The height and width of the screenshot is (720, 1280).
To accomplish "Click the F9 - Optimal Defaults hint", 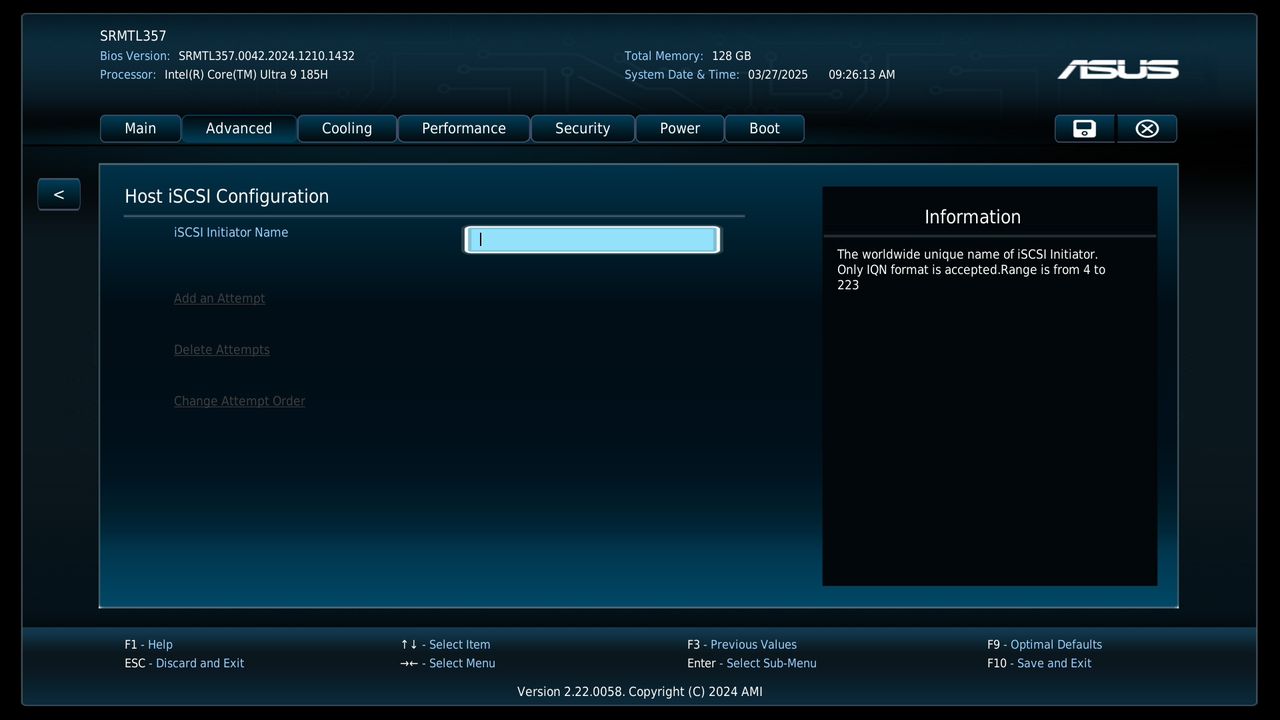I will pos(1045,645).
